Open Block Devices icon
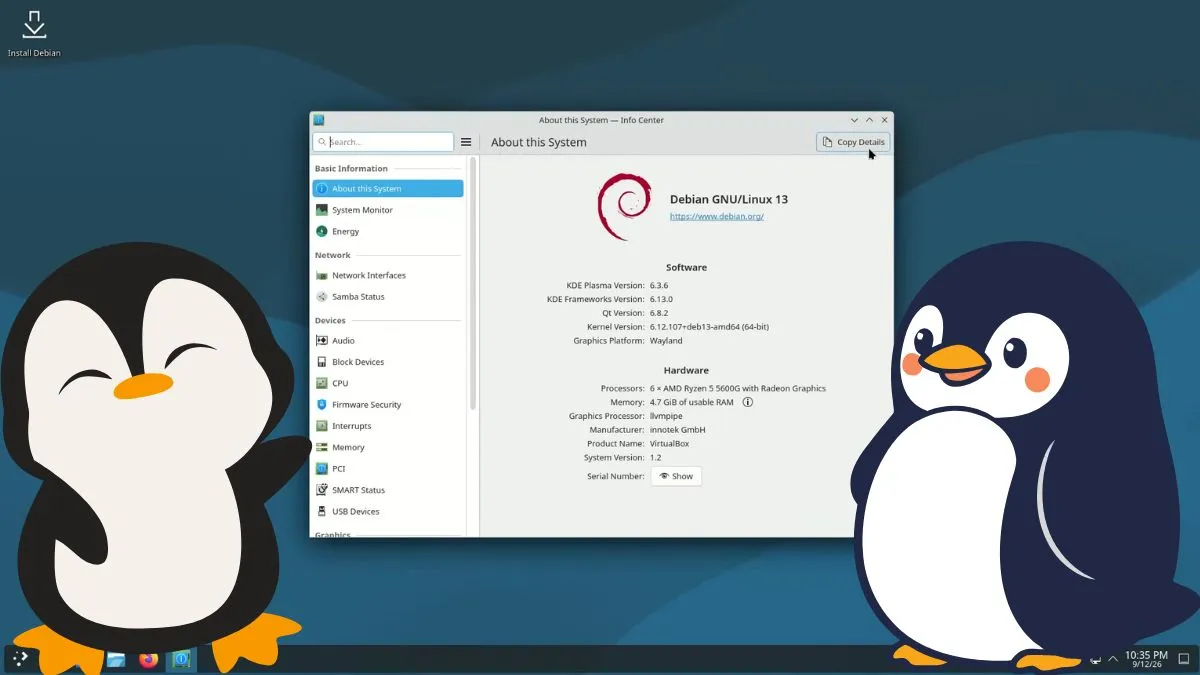This screenshot has width=1200, height=675. pyautogui.click(x=322, y=362)
